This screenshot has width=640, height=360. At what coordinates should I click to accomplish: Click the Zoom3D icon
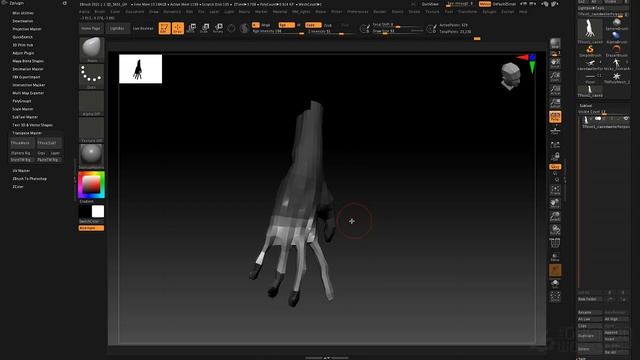(x=555, y=216)
